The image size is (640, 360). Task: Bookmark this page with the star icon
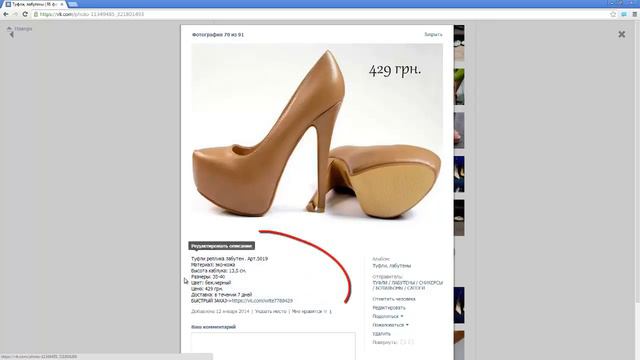(x=613, y=14)
